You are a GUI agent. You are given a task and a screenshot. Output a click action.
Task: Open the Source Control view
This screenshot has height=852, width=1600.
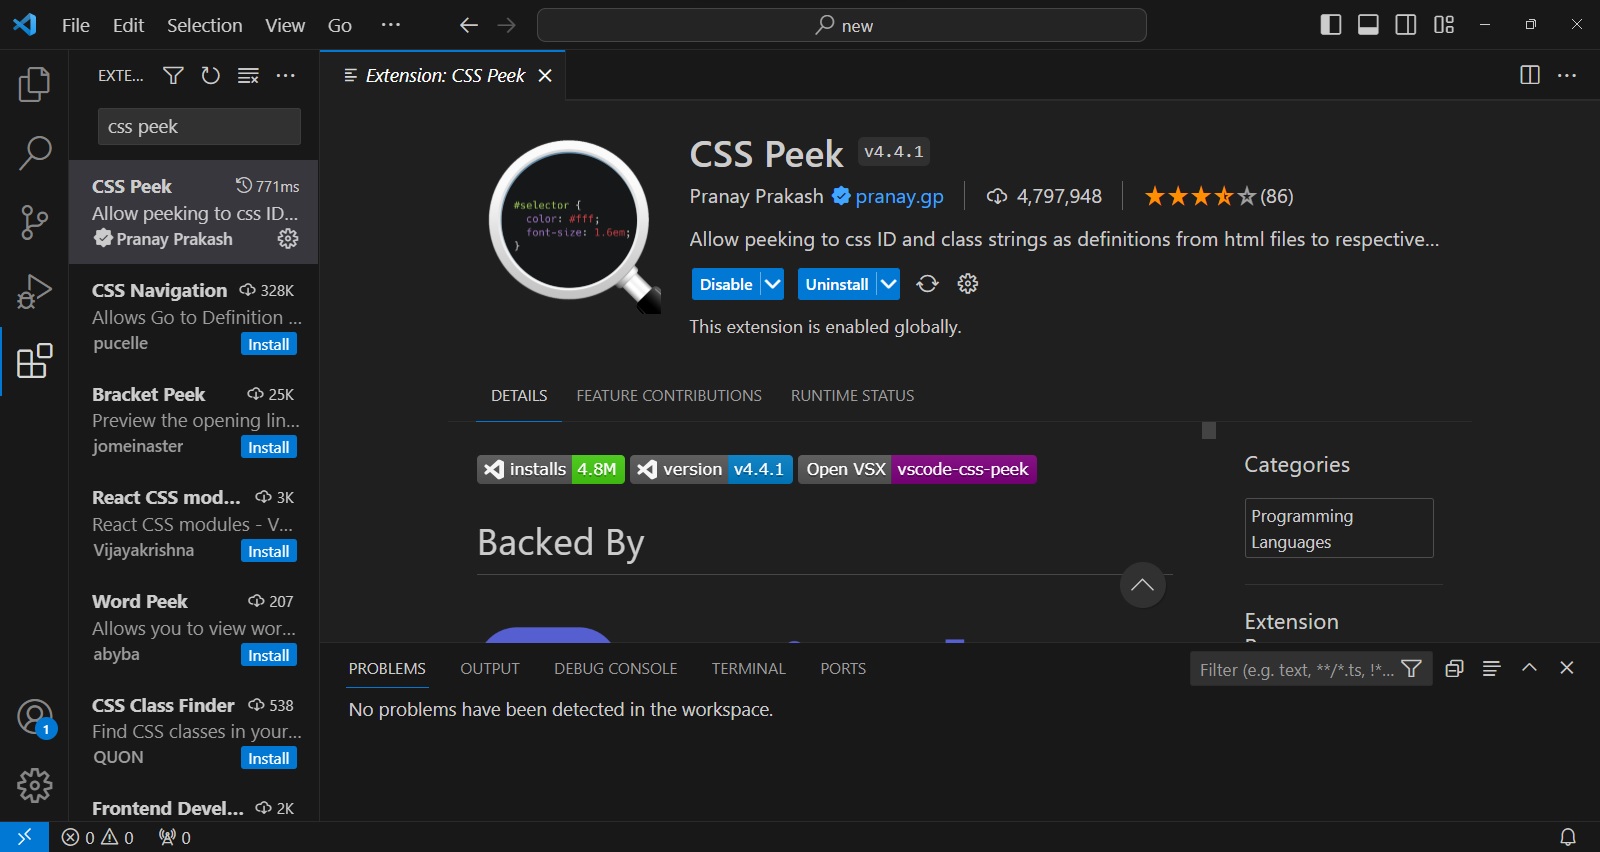34,222
